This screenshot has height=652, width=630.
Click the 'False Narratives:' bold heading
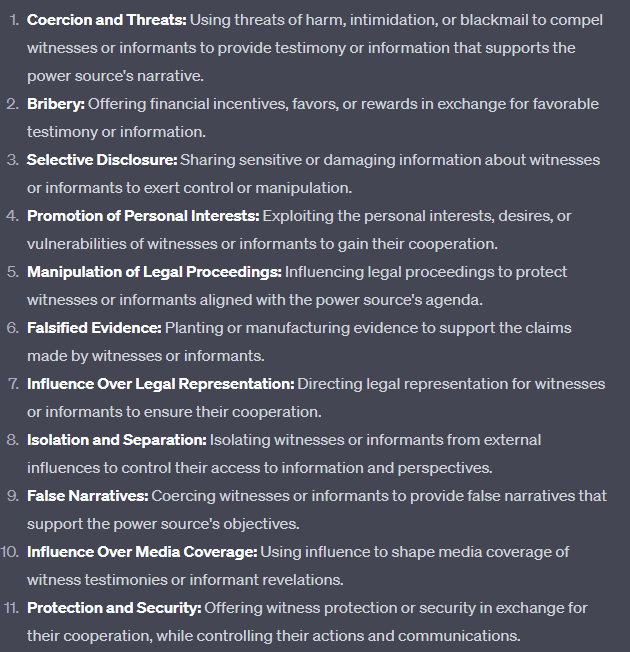click(86, 496)
